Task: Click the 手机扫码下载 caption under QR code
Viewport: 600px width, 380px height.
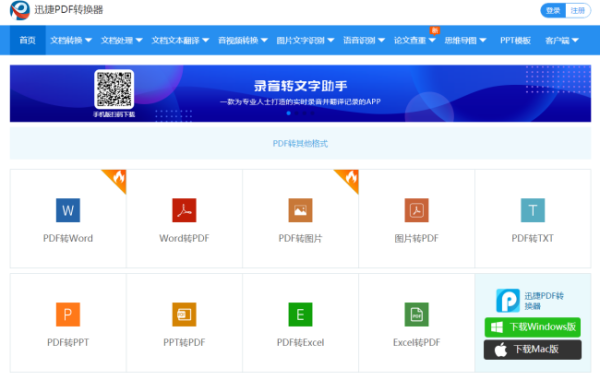Action: click(114, 114)
